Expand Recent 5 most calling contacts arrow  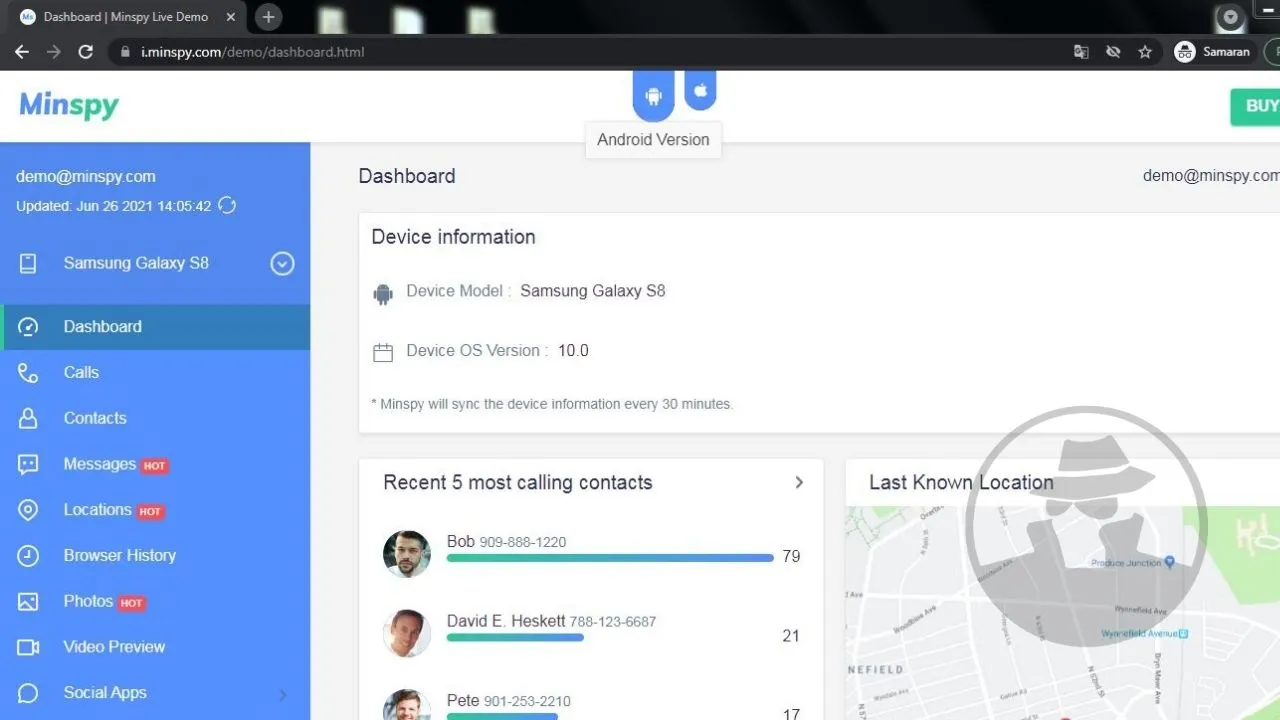[798, 483]
